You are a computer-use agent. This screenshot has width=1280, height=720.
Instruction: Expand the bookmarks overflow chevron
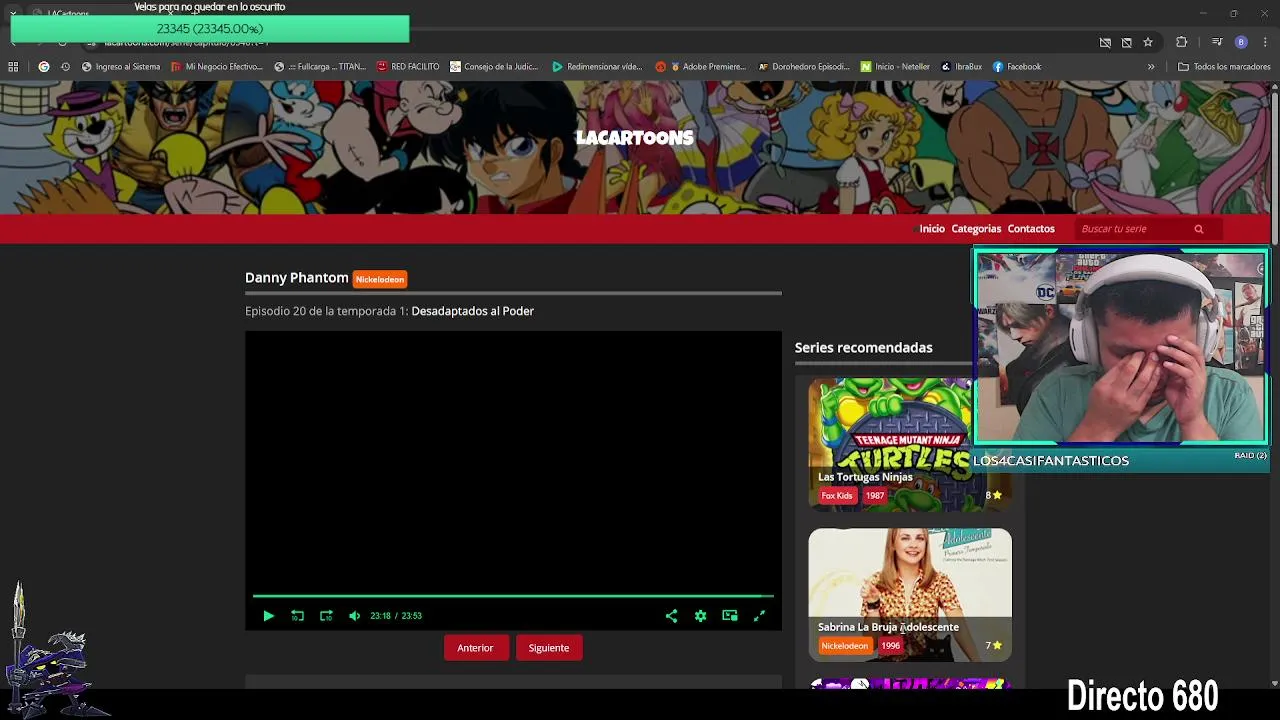(x=1151, y=67)
